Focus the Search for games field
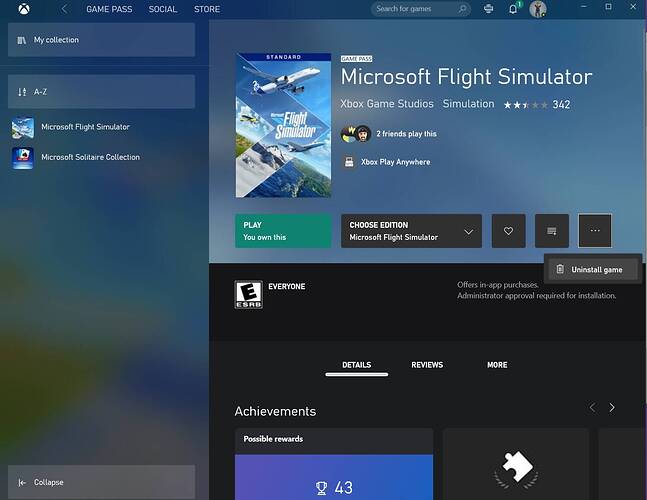The height and width of the screenshot is (500, 647). pos(420,9)
